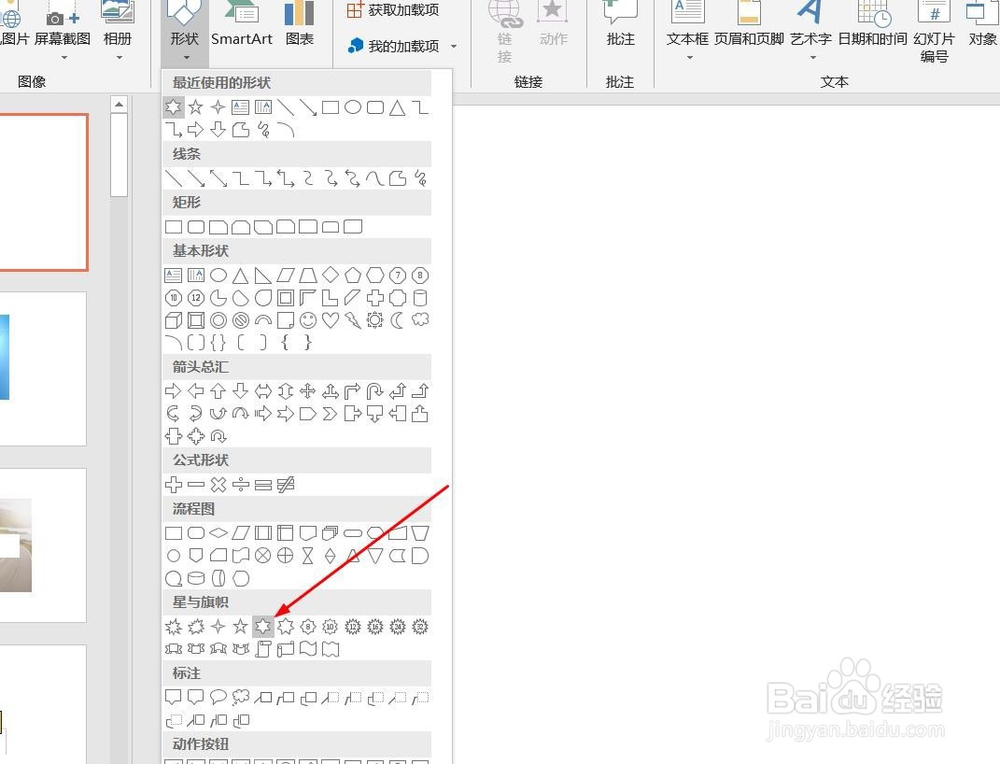Select the six-point star in 最近使用的形状
Viewport: 1000px width, 764px height.
pyautogui.click(x=173, y=107)
